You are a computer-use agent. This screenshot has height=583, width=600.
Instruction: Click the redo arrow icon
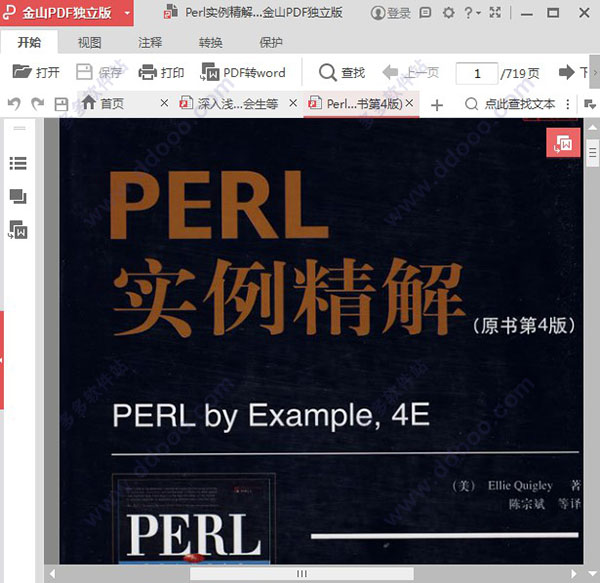tap(38, 104)
